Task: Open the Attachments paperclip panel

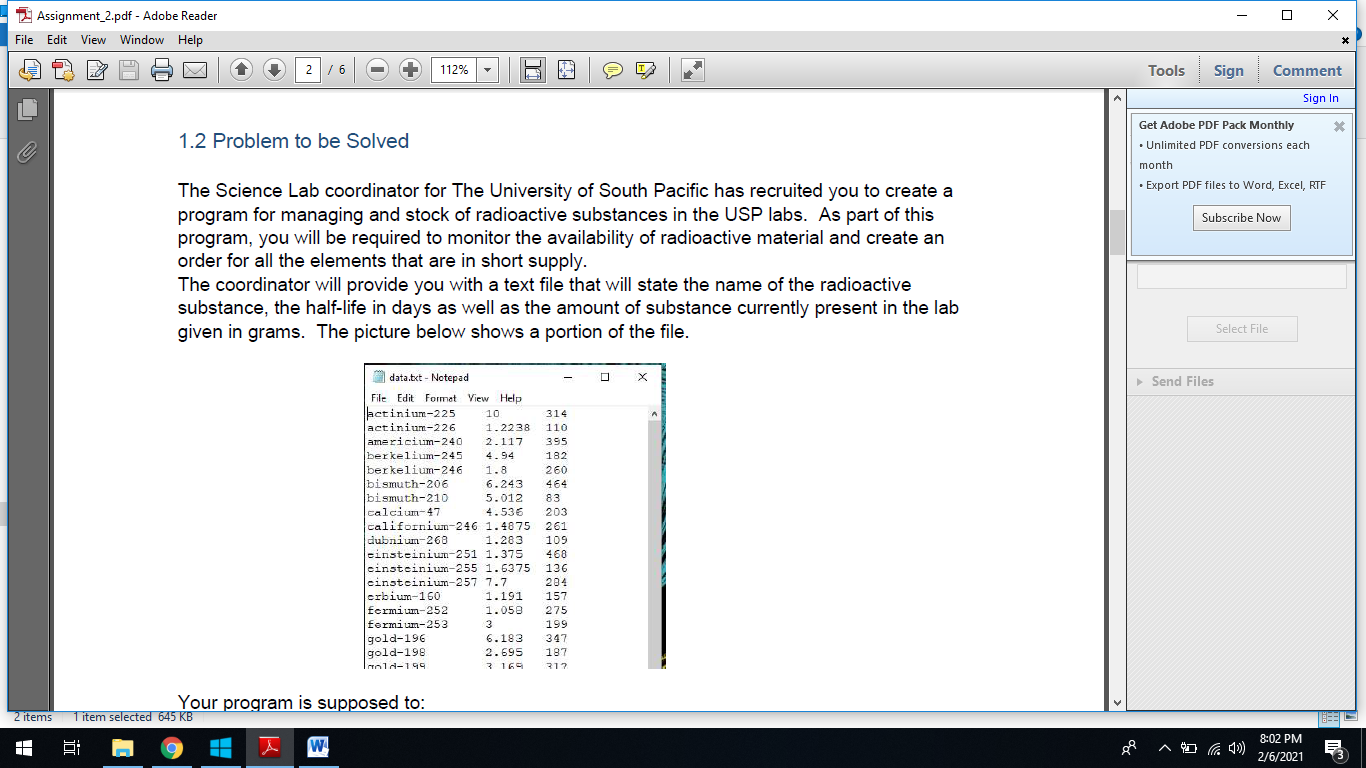Action: pos(27,153)
